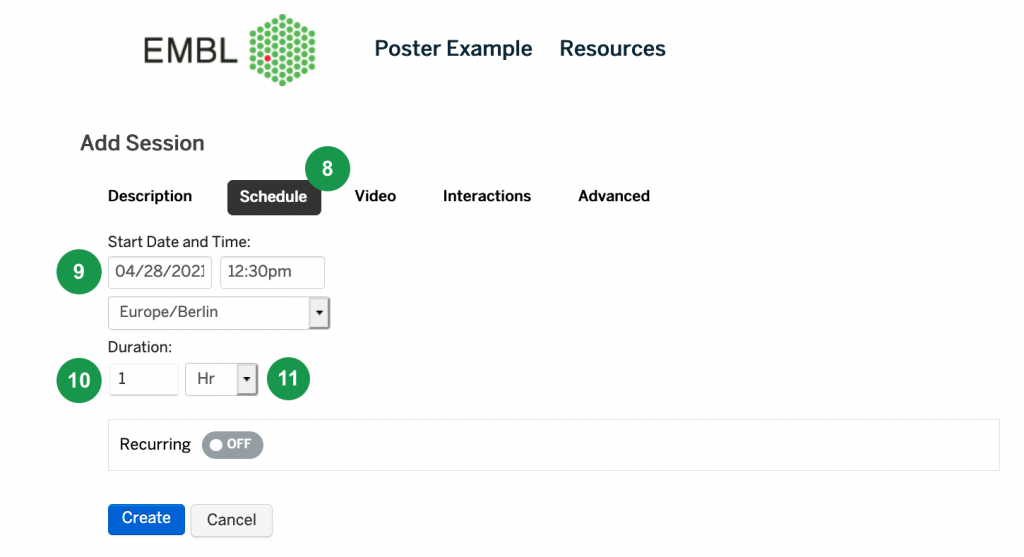Screen dimensions: 1024x557
Task: Click the EMBL text logo
Action: [x=190, y=51]
